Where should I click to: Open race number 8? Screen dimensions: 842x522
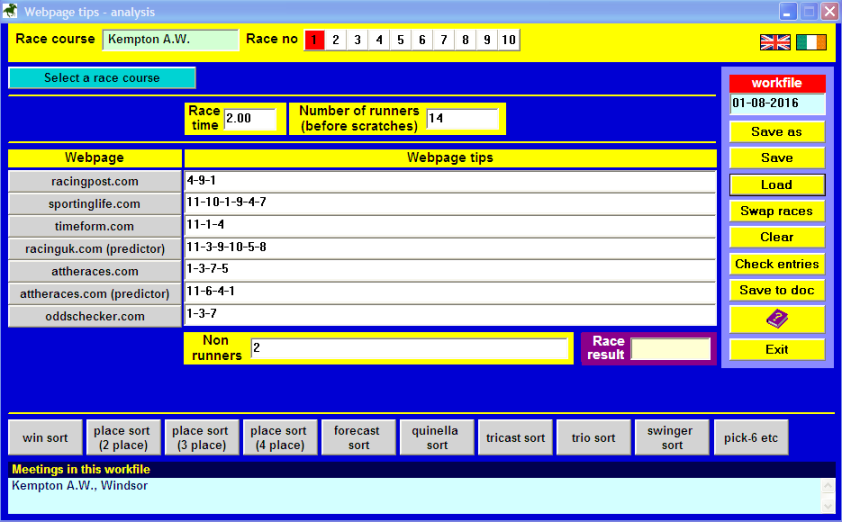pos(465,40)
